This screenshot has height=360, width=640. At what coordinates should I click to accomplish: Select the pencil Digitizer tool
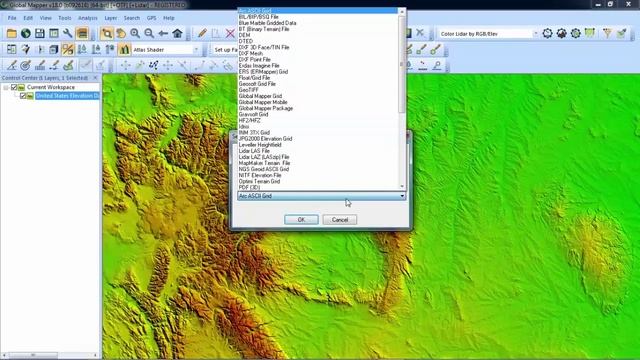202,33
